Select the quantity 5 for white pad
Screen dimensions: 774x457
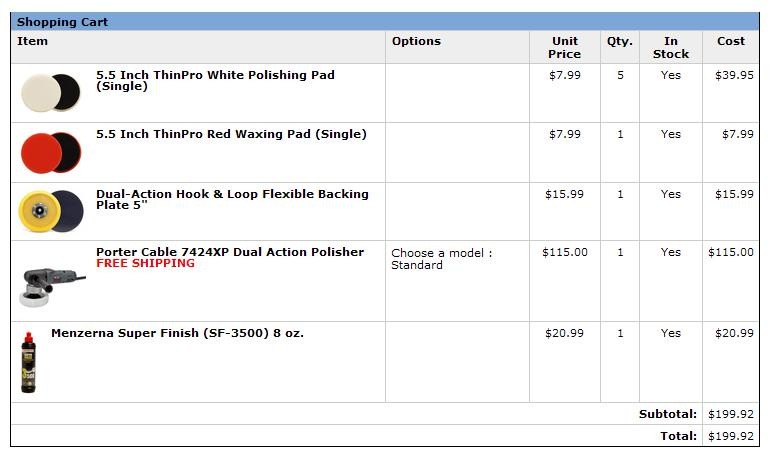pyautogui.click(x=620, y=76)
